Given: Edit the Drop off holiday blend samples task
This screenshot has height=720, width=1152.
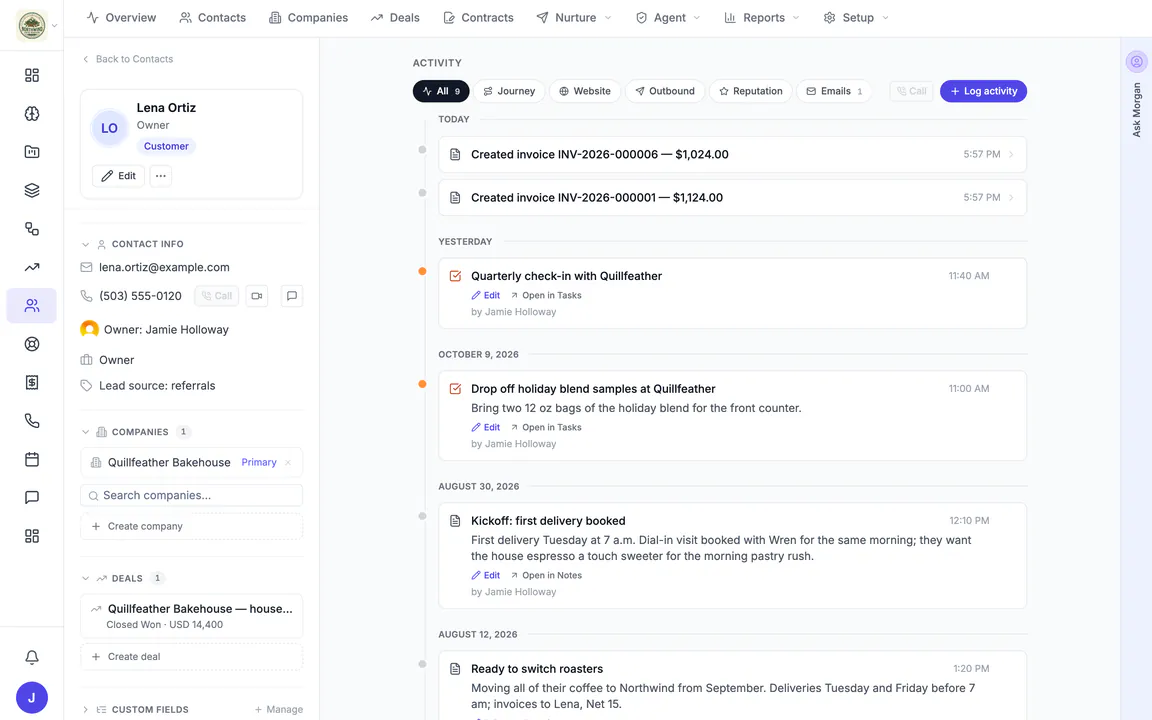Looking at the screenshot, I should coord(486,428).
